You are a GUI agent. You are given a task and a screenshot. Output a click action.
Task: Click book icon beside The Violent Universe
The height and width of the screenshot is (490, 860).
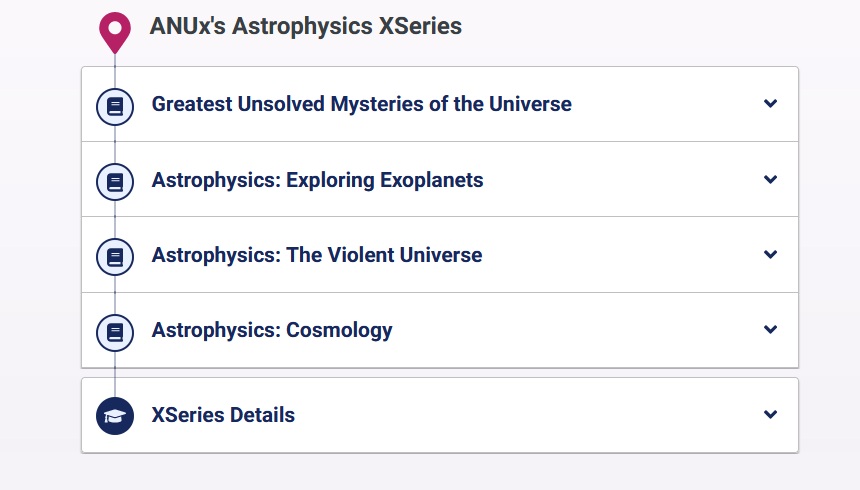pos(115,256)
